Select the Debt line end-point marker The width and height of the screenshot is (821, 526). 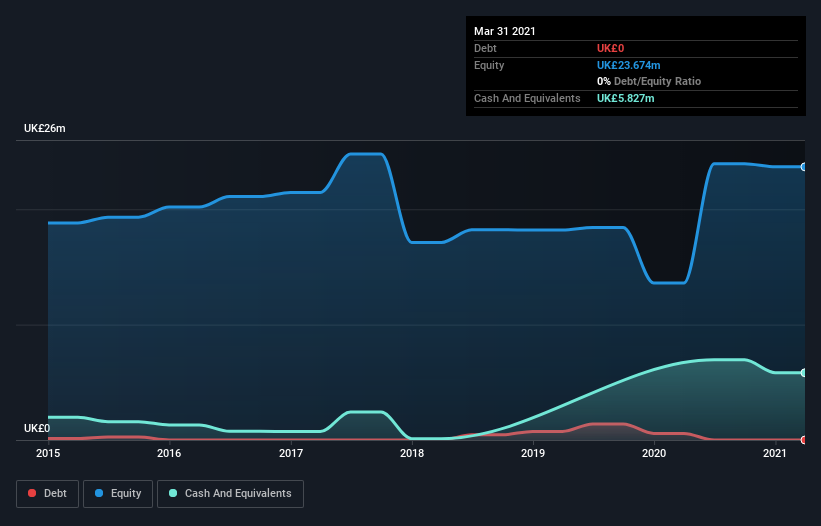click(803, 440)
